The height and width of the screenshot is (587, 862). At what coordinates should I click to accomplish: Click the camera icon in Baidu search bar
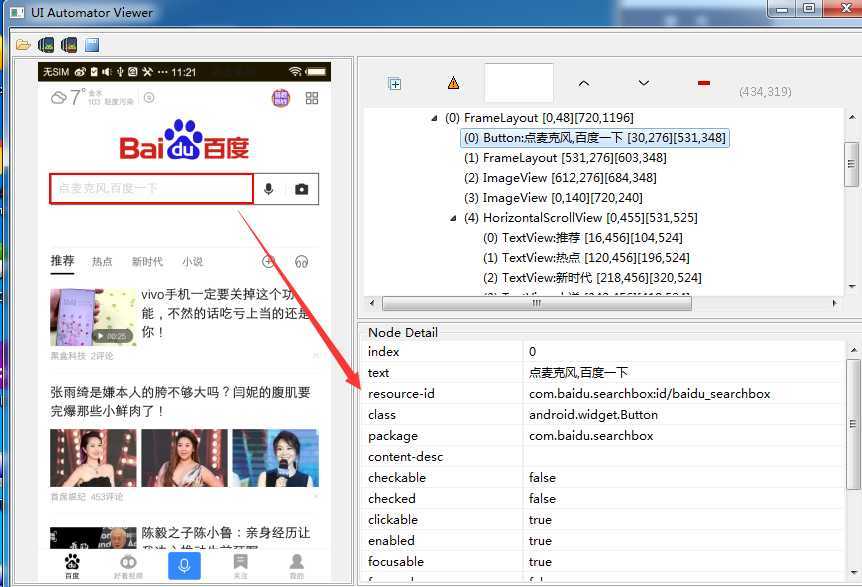(301, 189)
